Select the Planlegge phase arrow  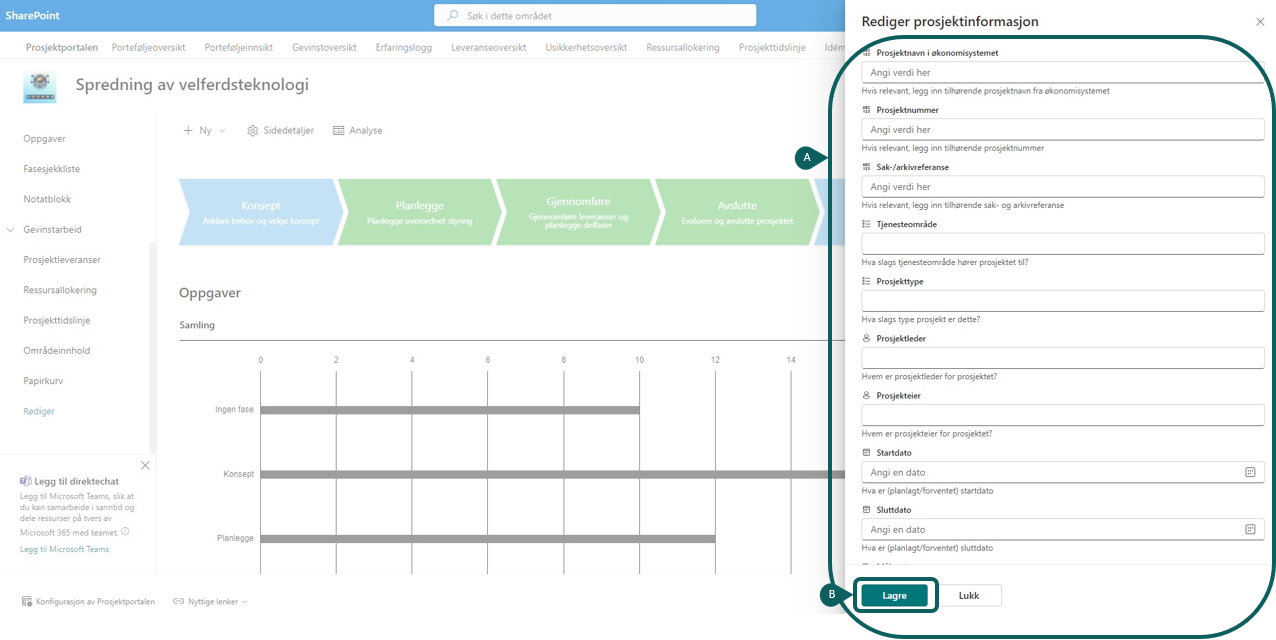[x=419, y=212]
